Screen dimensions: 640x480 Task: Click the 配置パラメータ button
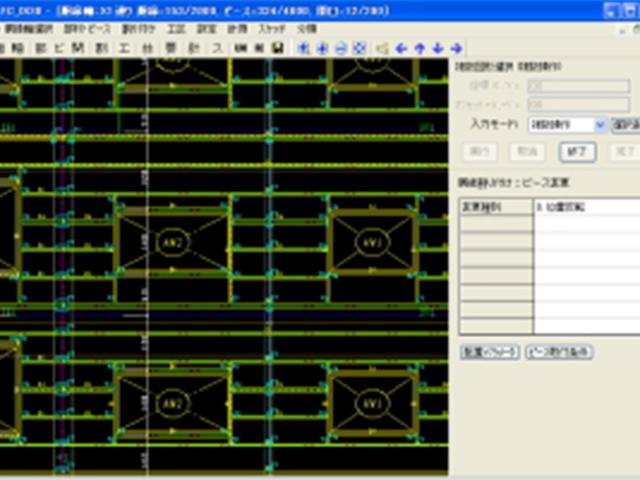coord(488,352)
